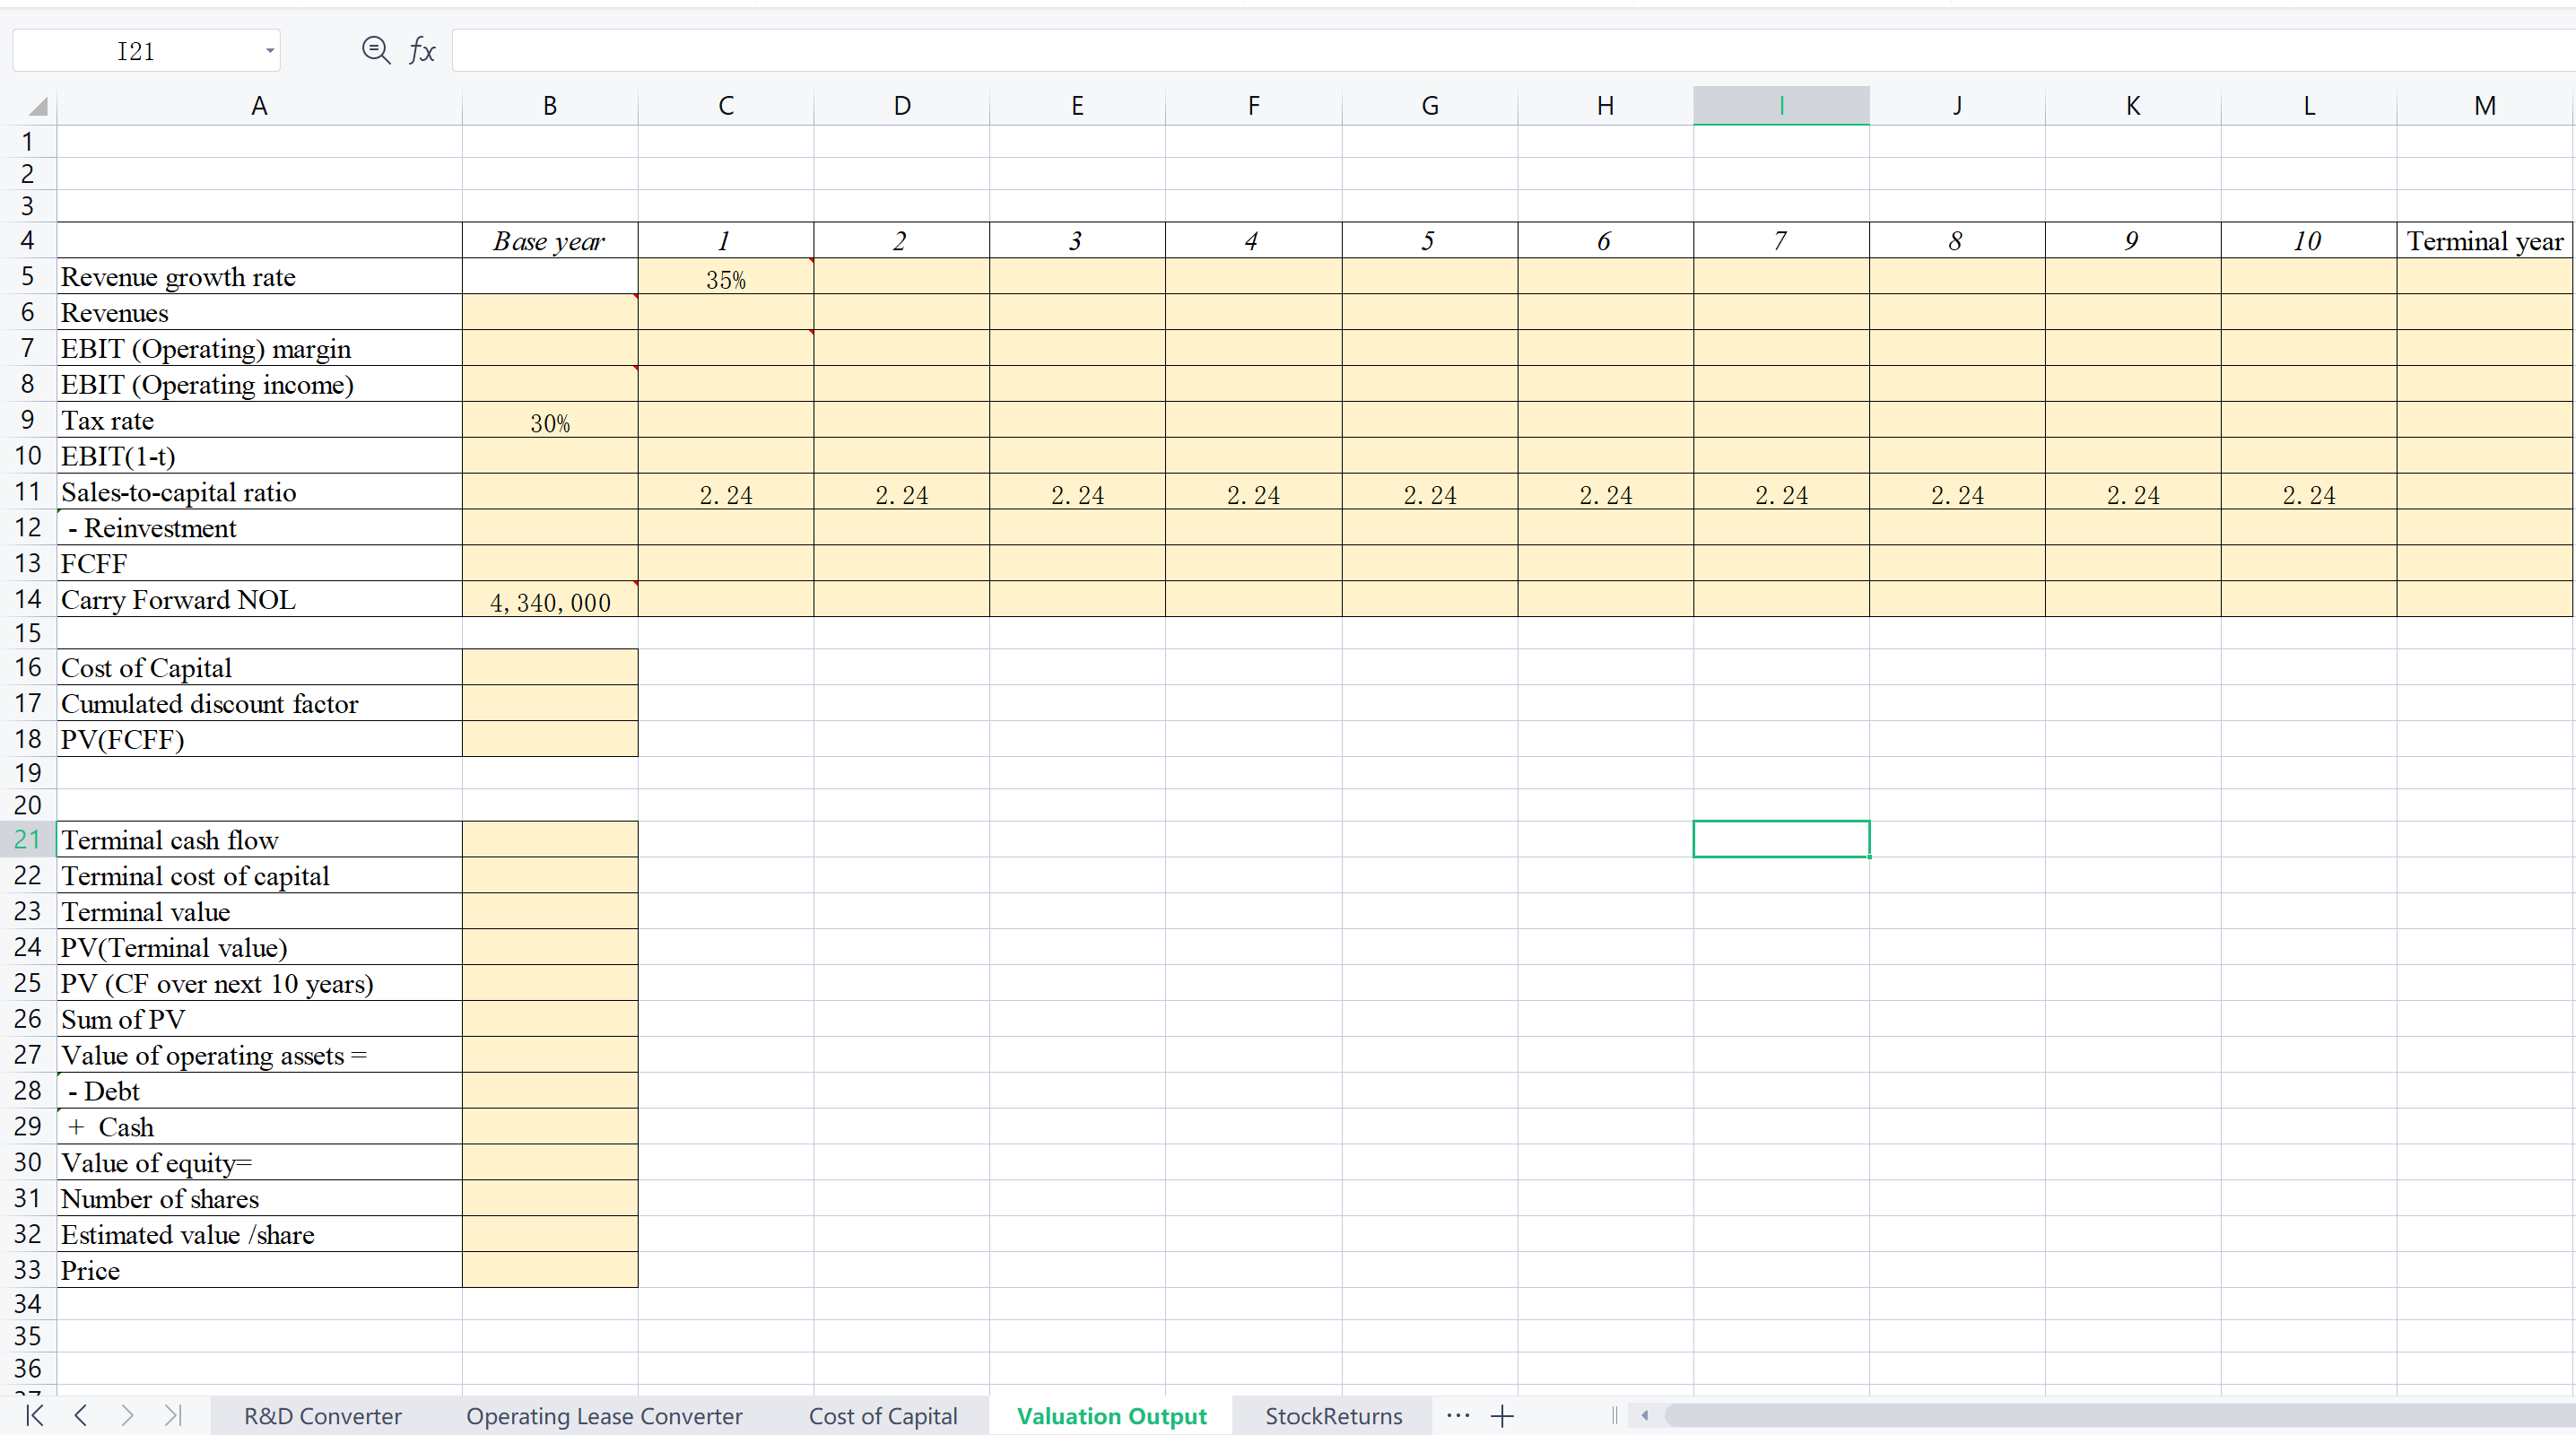Click inside the formula bar input
This screenshot has width=2576, height=1435.
[x=1500, y=50]
